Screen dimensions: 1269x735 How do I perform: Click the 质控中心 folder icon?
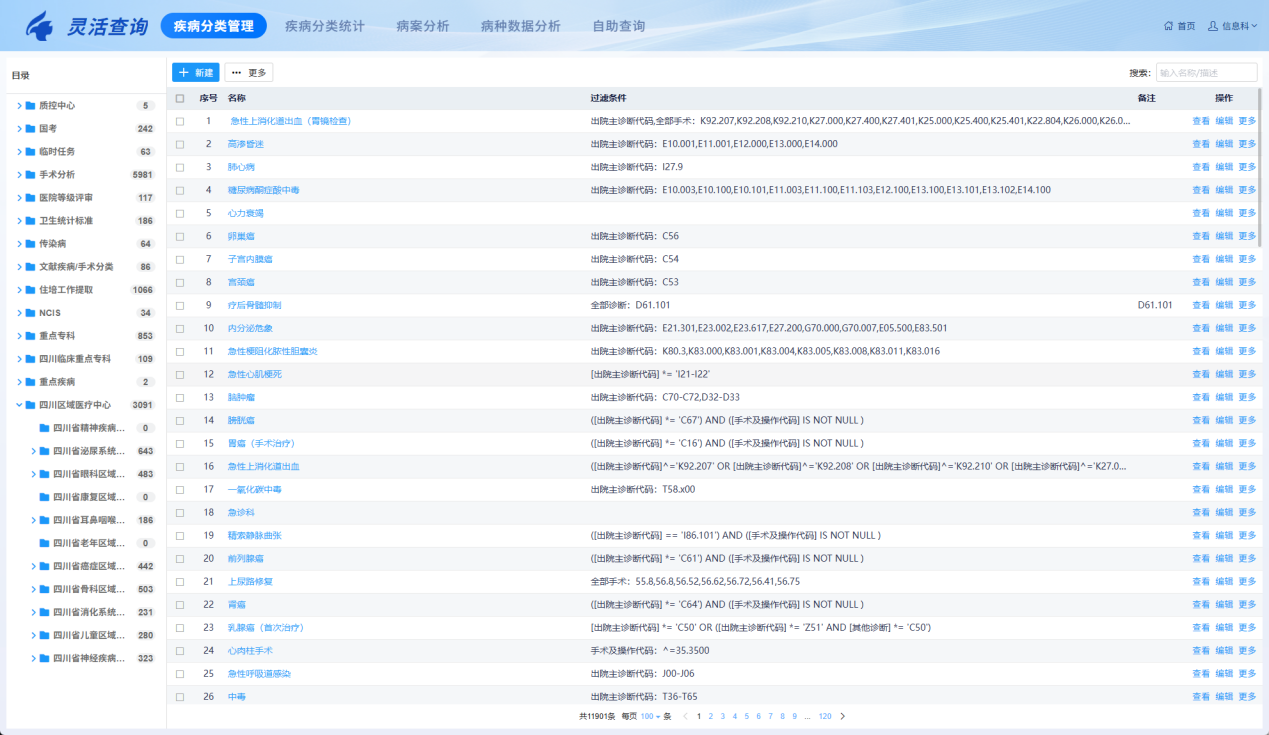click(x=30, y=106)
